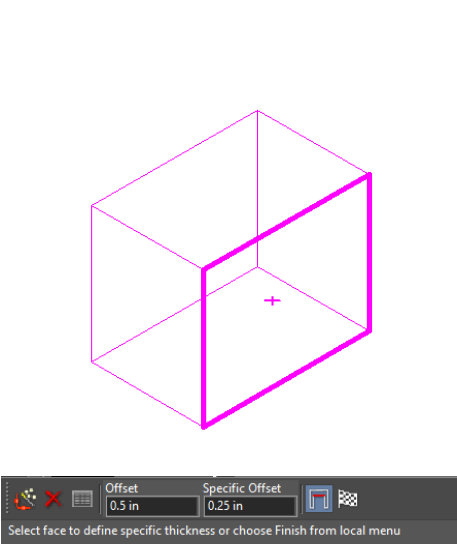The width and height of the screenshot is (457, 544).
Task: Pick the topmost corner vertex of the box
Action: click(257, 111)
